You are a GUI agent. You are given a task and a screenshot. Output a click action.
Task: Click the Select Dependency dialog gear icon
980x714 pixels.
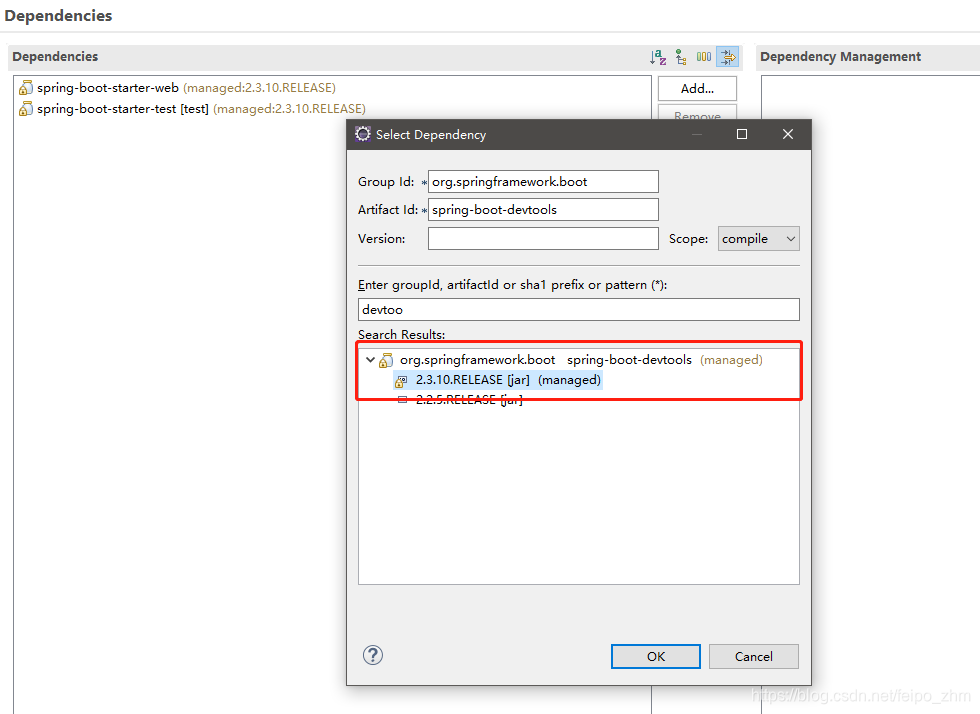point(363,134)
